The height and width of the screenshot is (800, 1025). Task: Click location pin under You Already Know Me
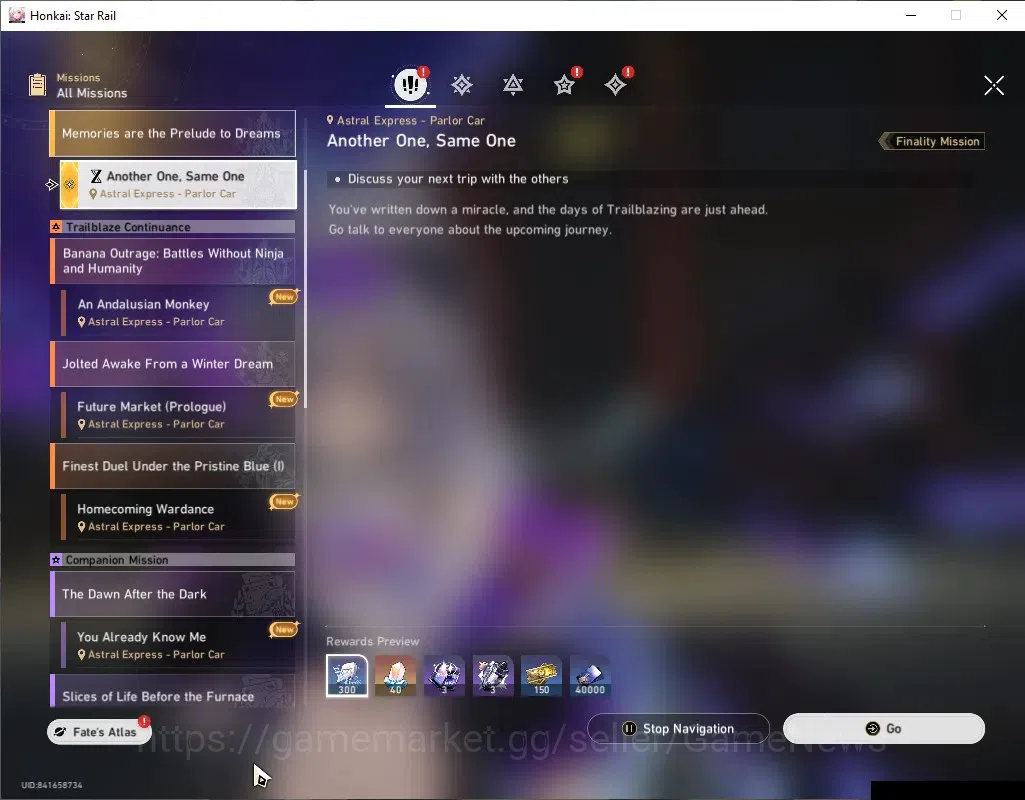(x=82, y=654)
